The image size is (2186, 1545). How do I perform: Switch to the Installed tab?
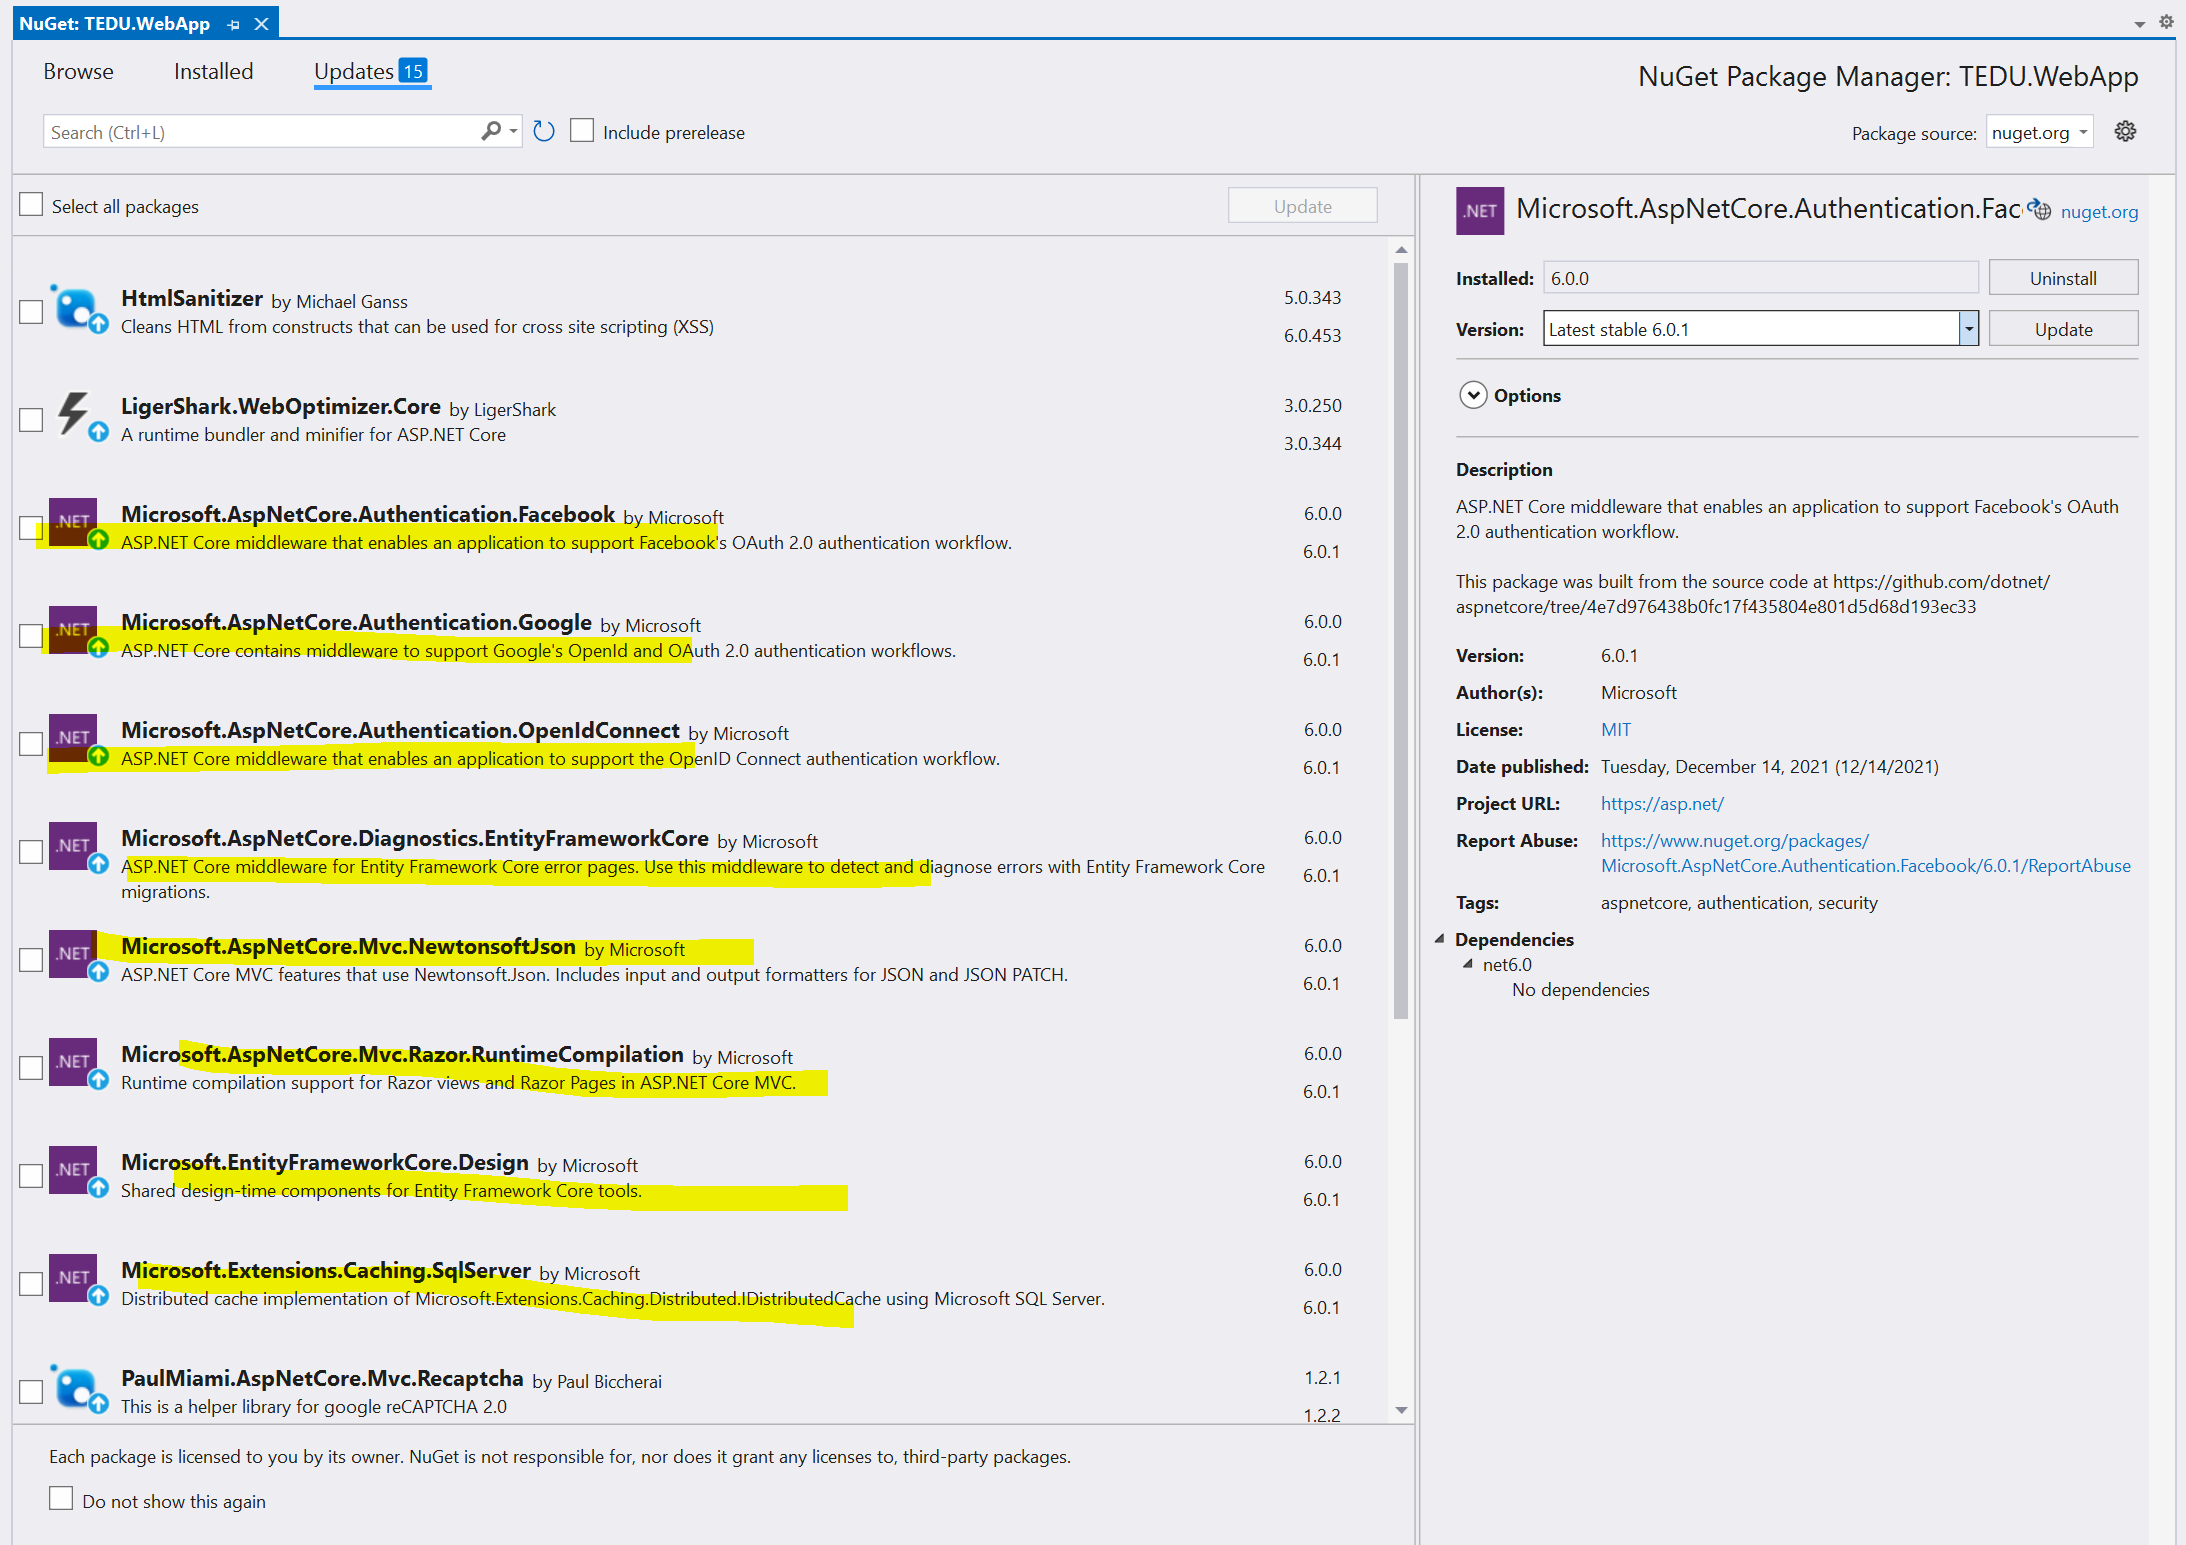coord(213,72)
